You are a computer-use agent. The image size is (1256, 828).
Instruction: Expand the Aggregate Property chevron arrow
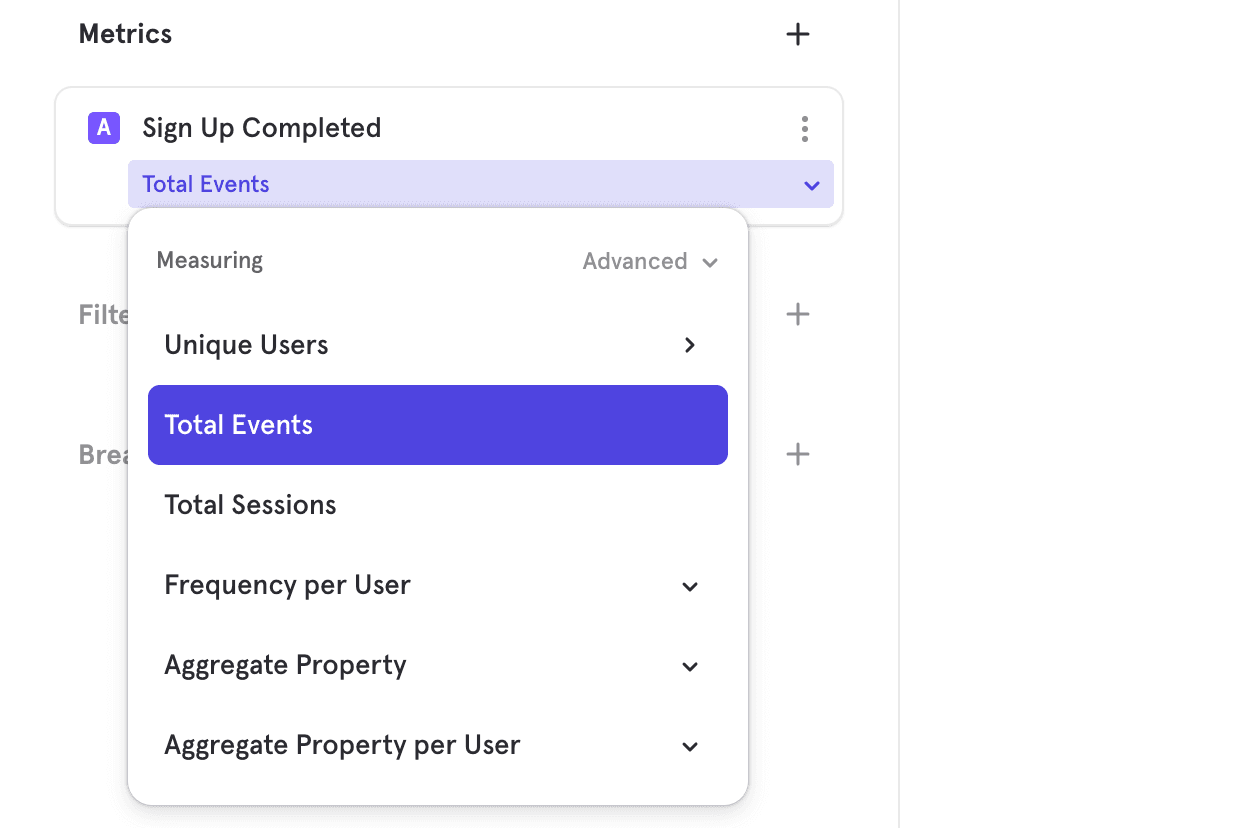[x=689, y=666]
